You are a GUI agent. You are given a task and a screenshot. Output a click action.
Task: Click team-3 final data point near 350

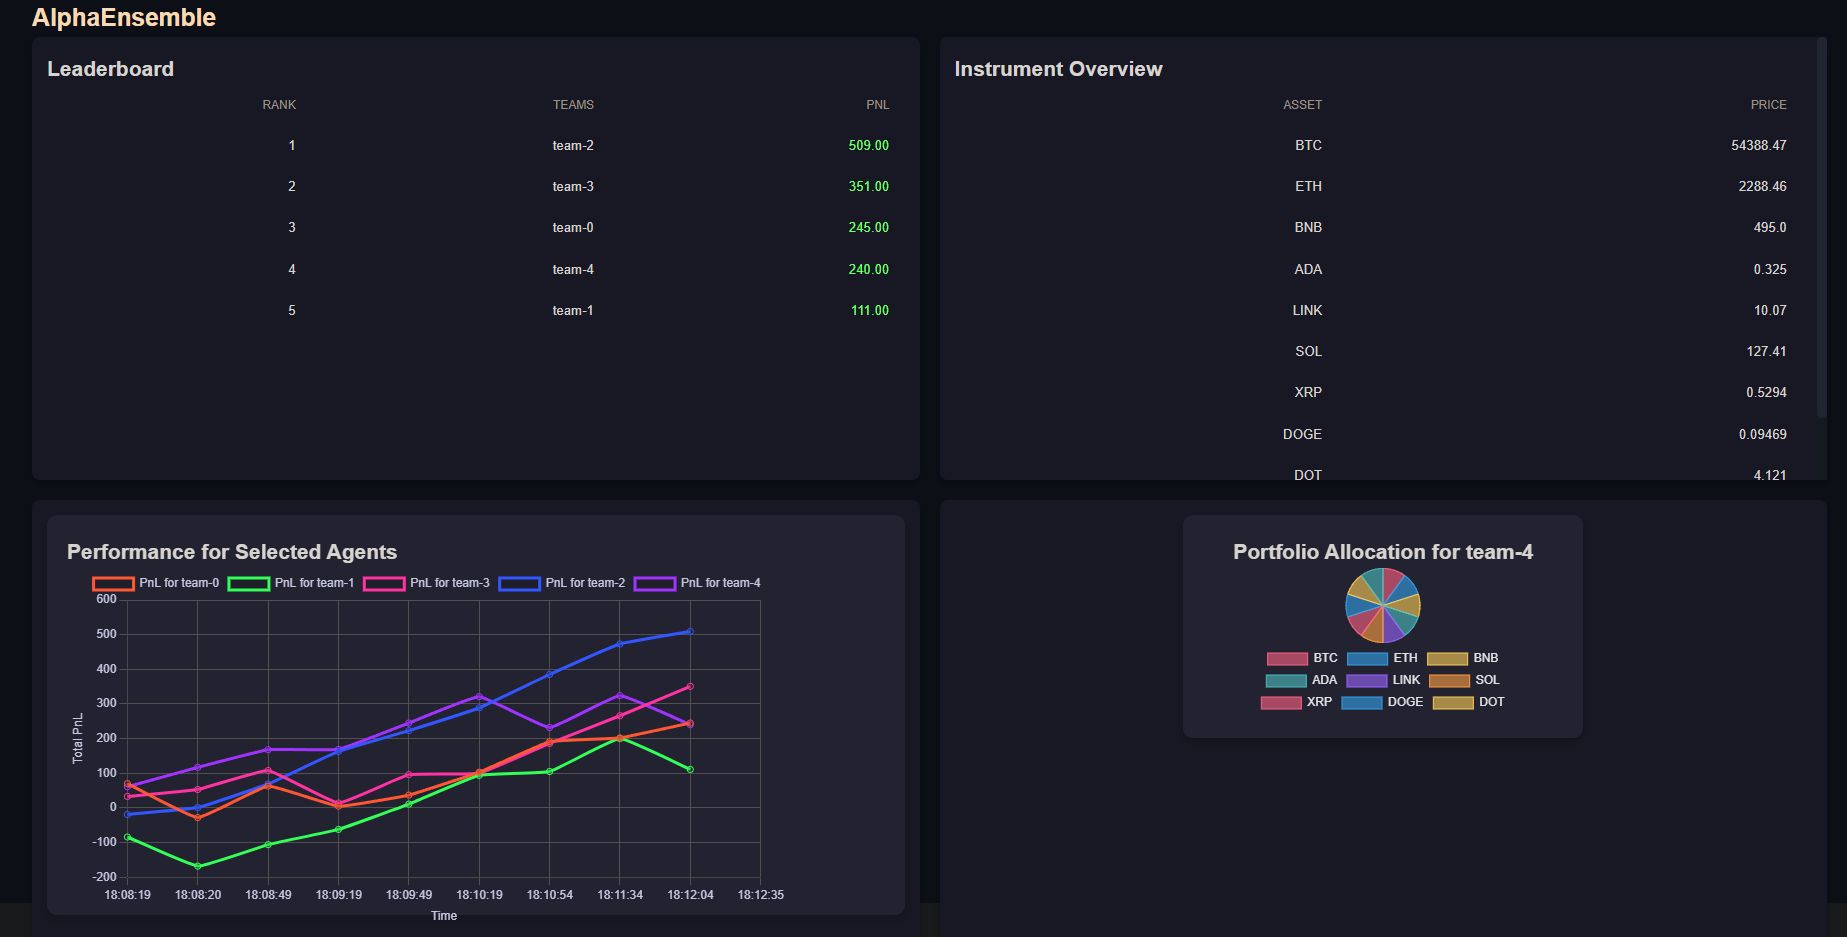pos(690,686)
